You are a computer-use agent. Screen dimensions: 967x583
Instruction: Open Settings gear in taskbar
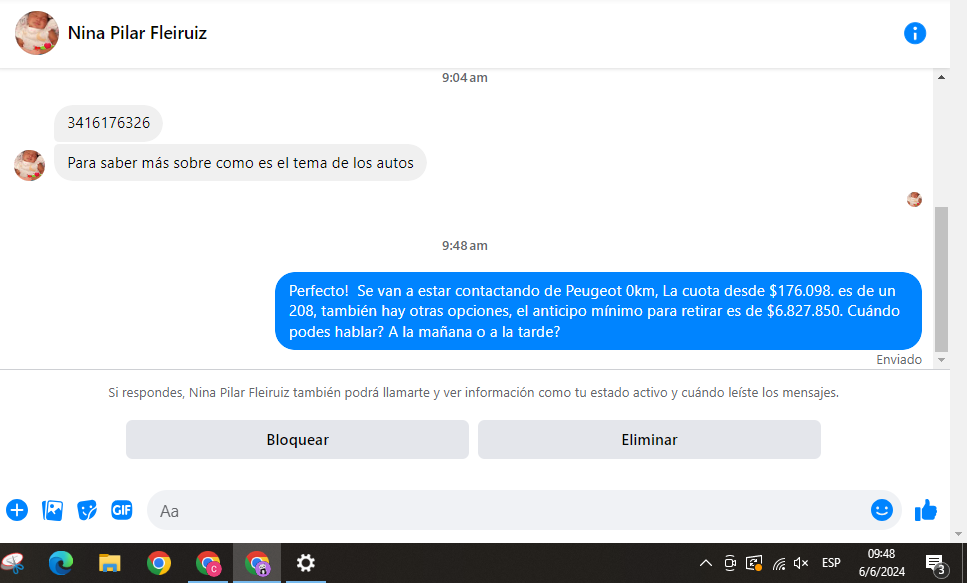306,563
